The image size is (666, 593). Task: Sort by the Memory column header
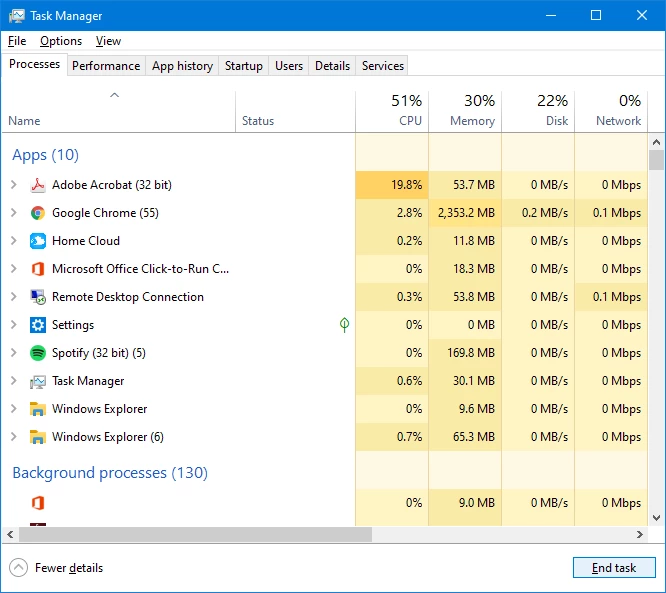pyautogui.click(x=465, y=111)
